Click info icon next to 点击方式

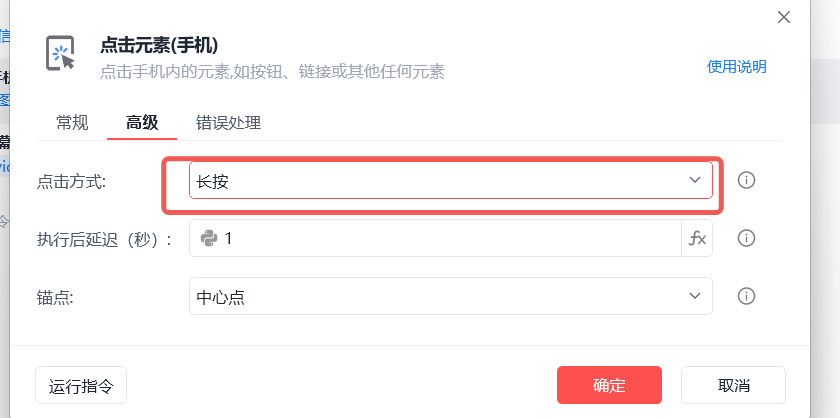pyautogui.click(x=746, y=180)
